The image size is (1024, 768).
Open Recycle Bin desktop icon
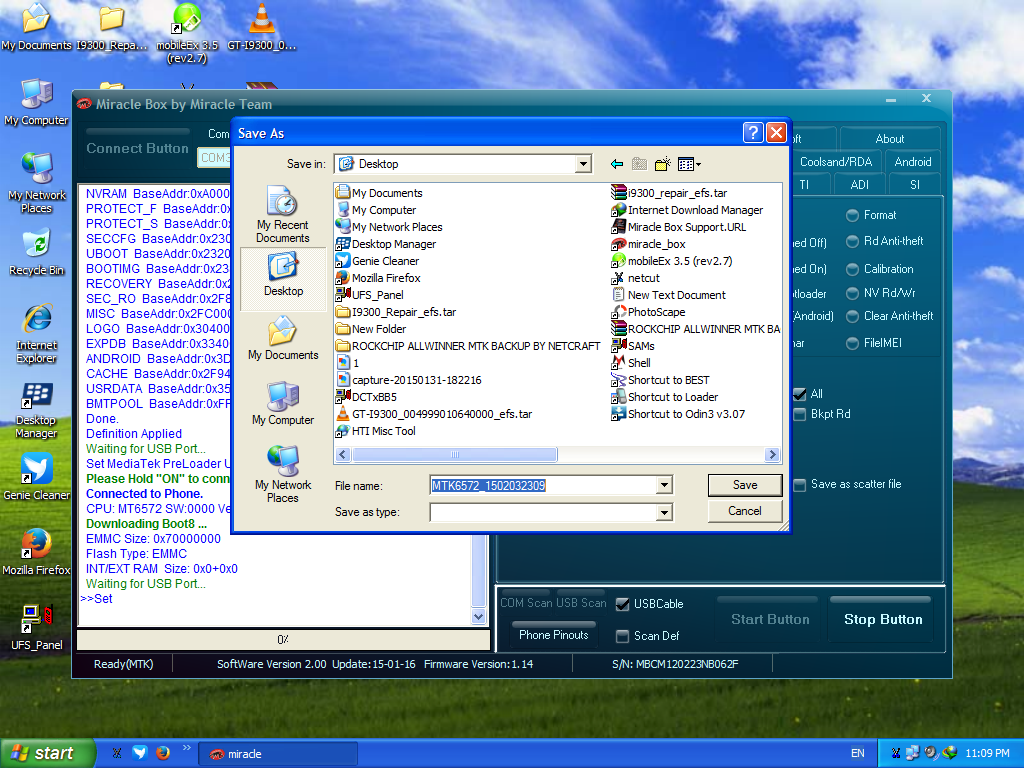(37, 252)
